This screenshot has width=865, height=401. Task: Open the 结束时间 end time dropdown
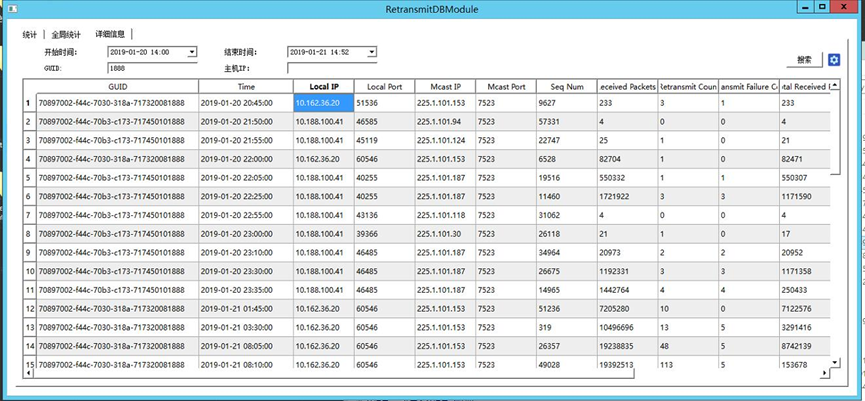click(372, 52)
